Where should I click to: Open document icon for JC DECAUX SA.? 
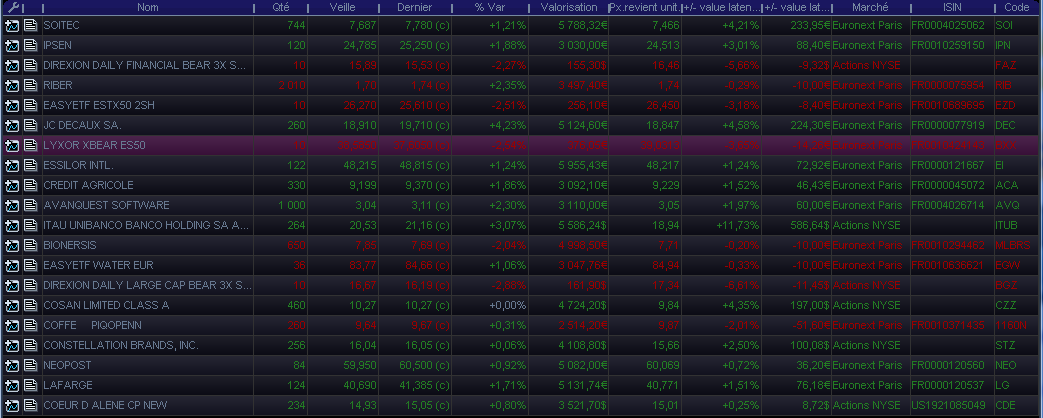coord(31,126)
